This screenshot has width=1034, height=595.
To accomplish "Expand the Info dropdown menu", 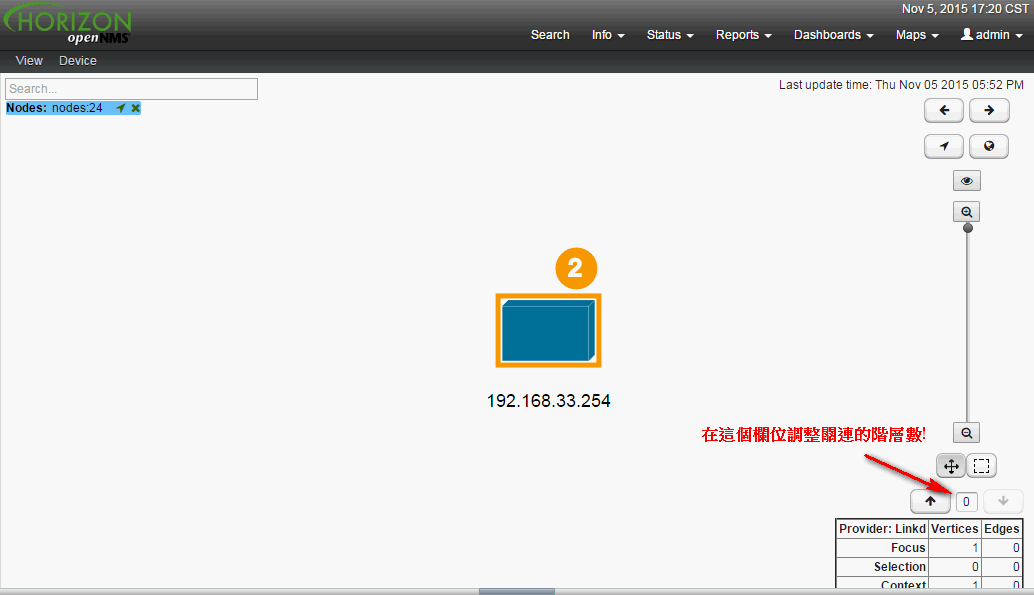I will (608, 35).
